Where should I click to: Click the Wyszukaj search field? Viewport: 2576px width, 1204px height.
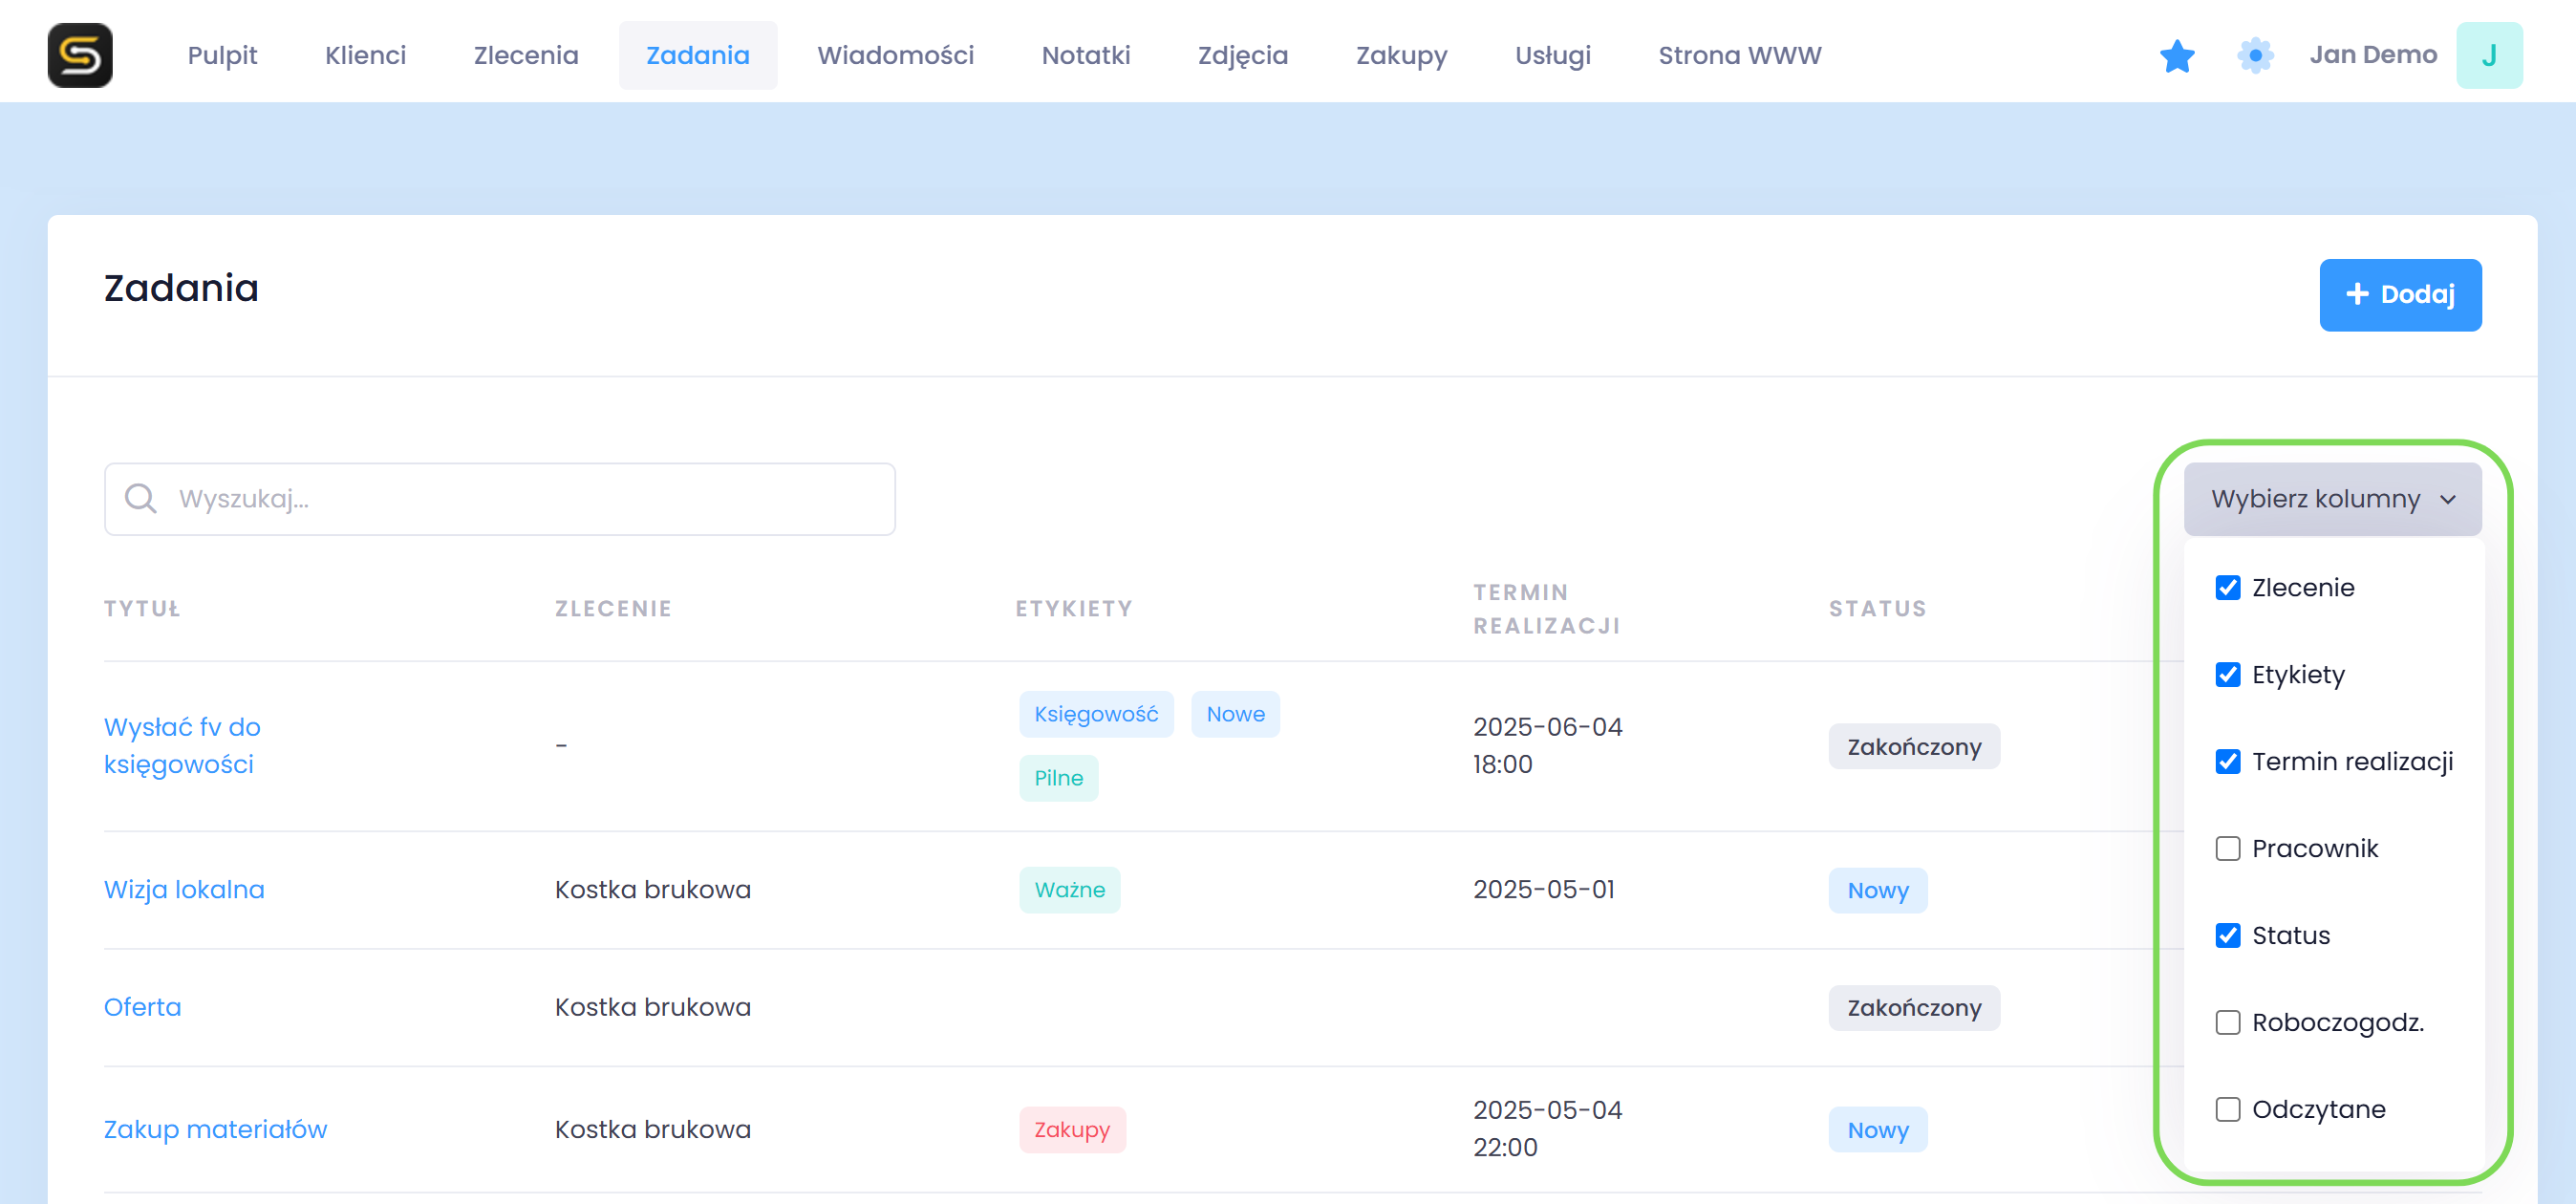click(x=499, y=498)
